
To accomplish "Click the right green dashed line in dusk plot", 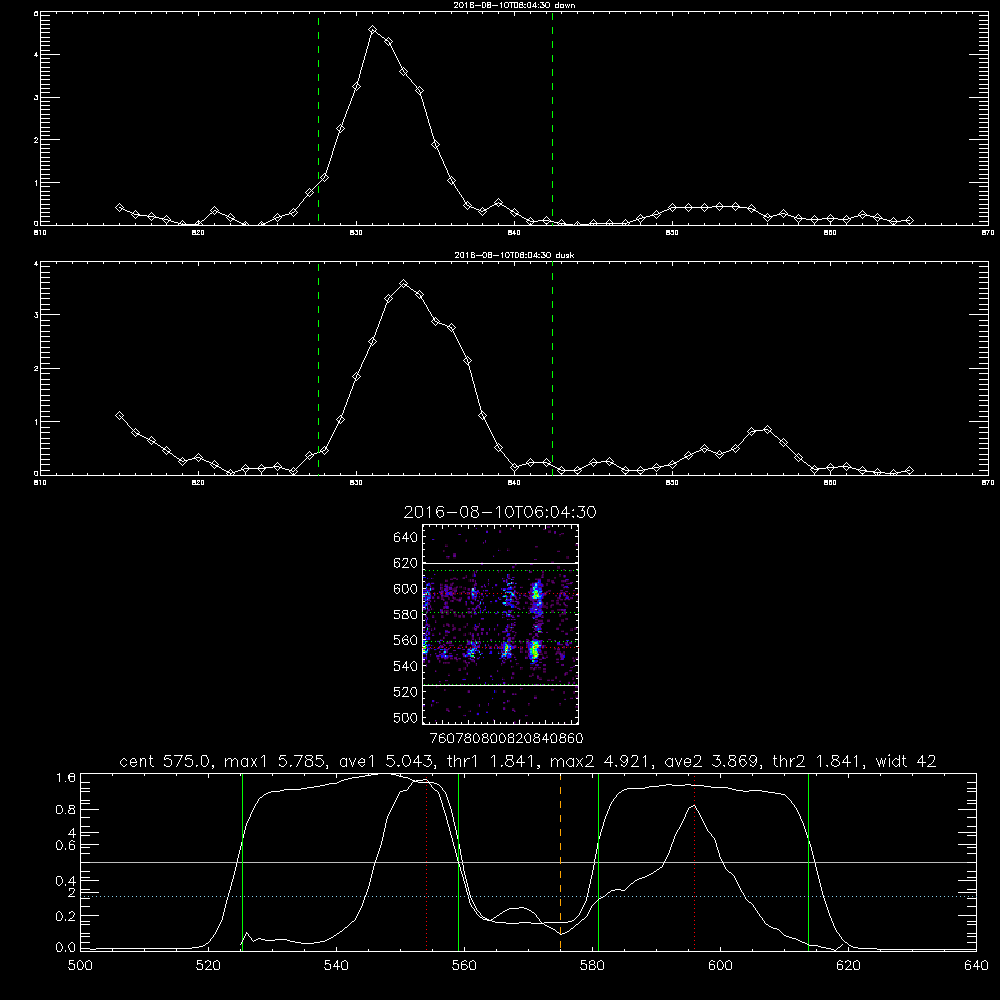I will click(552, 368).
